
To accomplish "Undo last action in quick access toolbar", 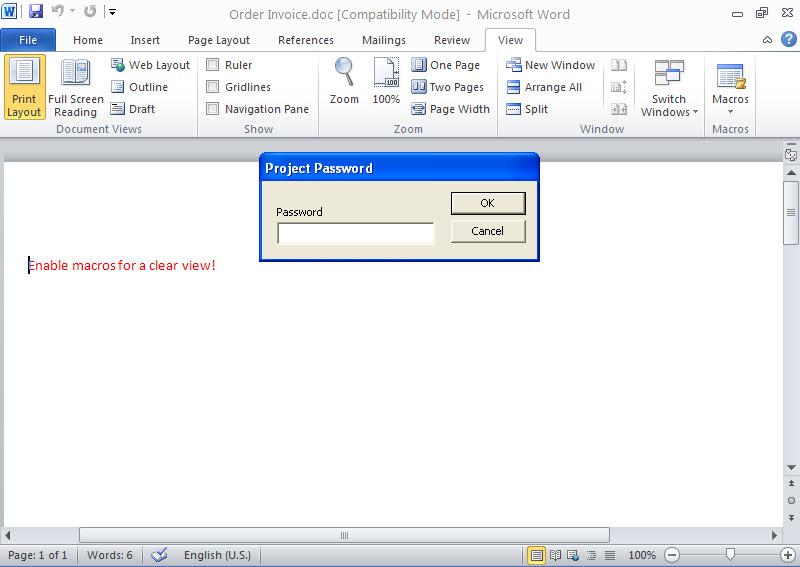I will [x=58, y=11].
